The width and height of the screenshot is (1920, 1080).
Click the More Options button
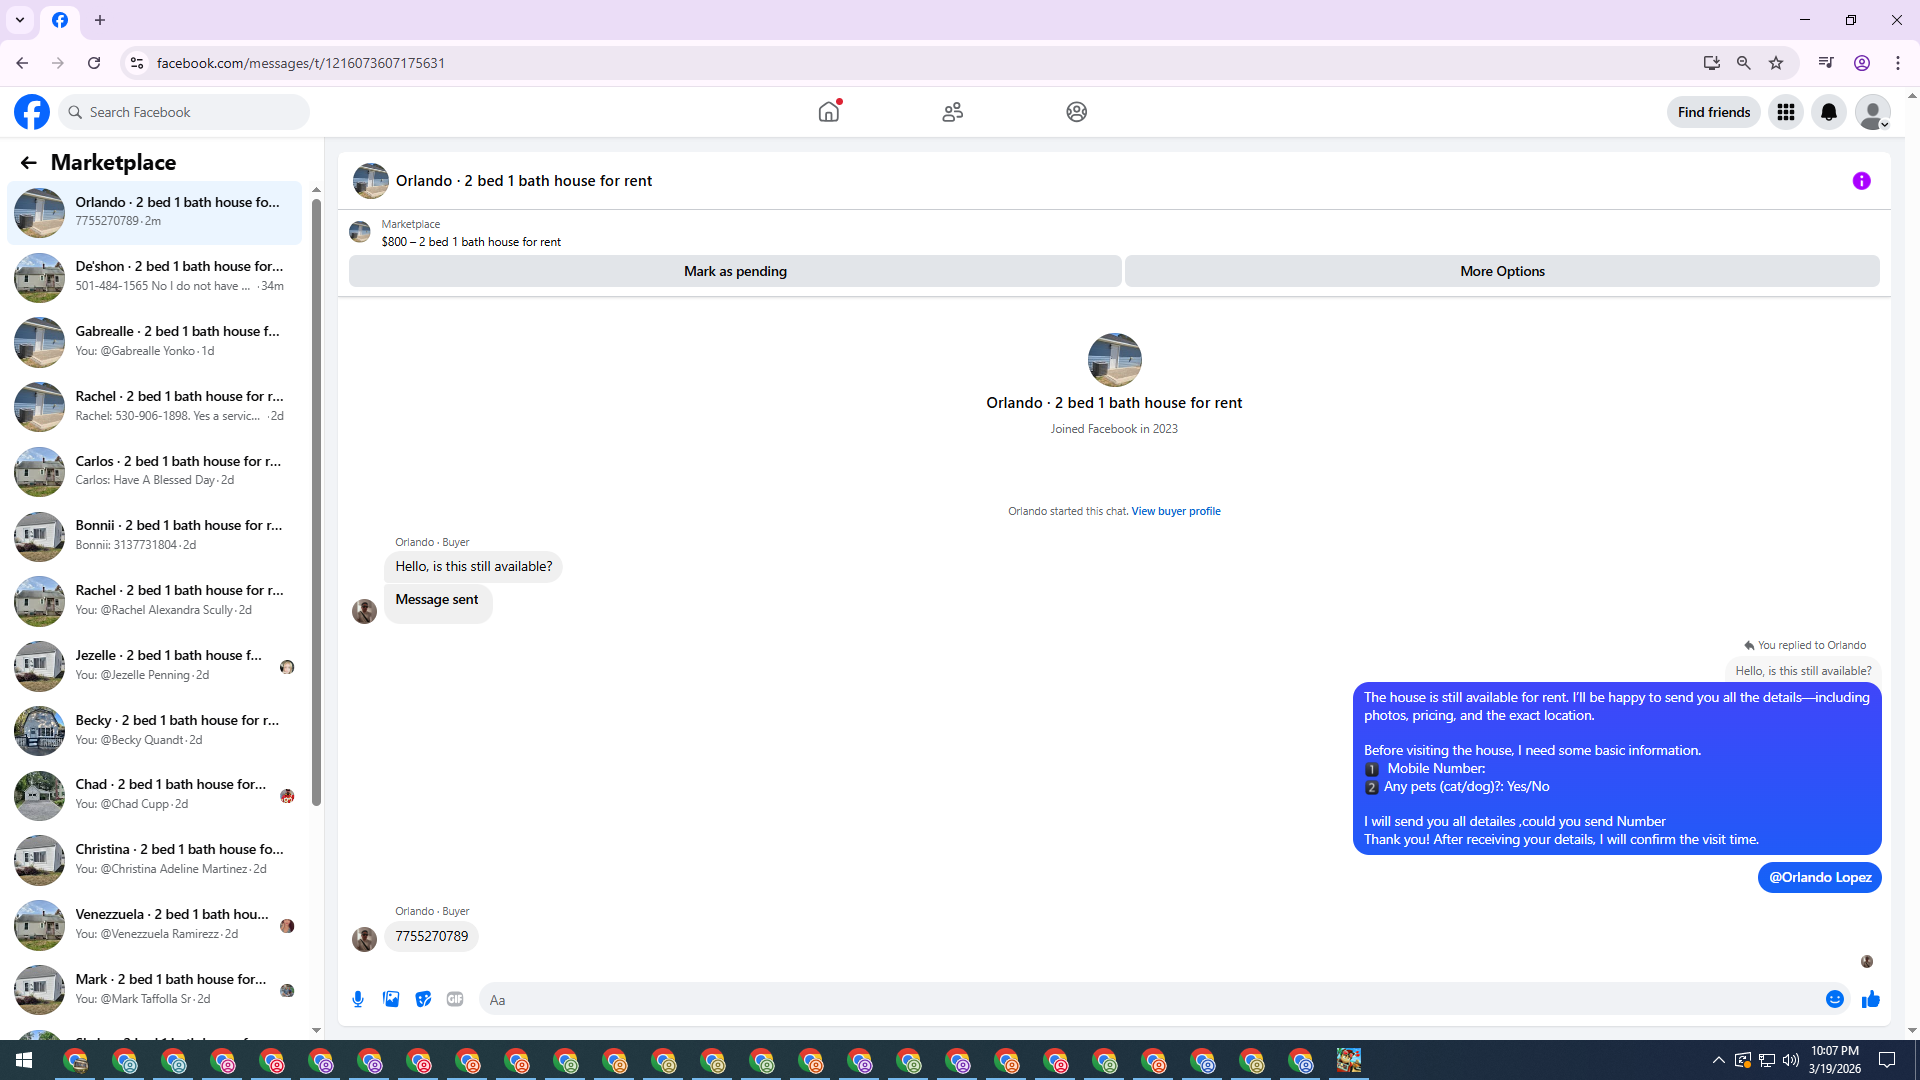pyautogui.click(x=1501, y=271)
